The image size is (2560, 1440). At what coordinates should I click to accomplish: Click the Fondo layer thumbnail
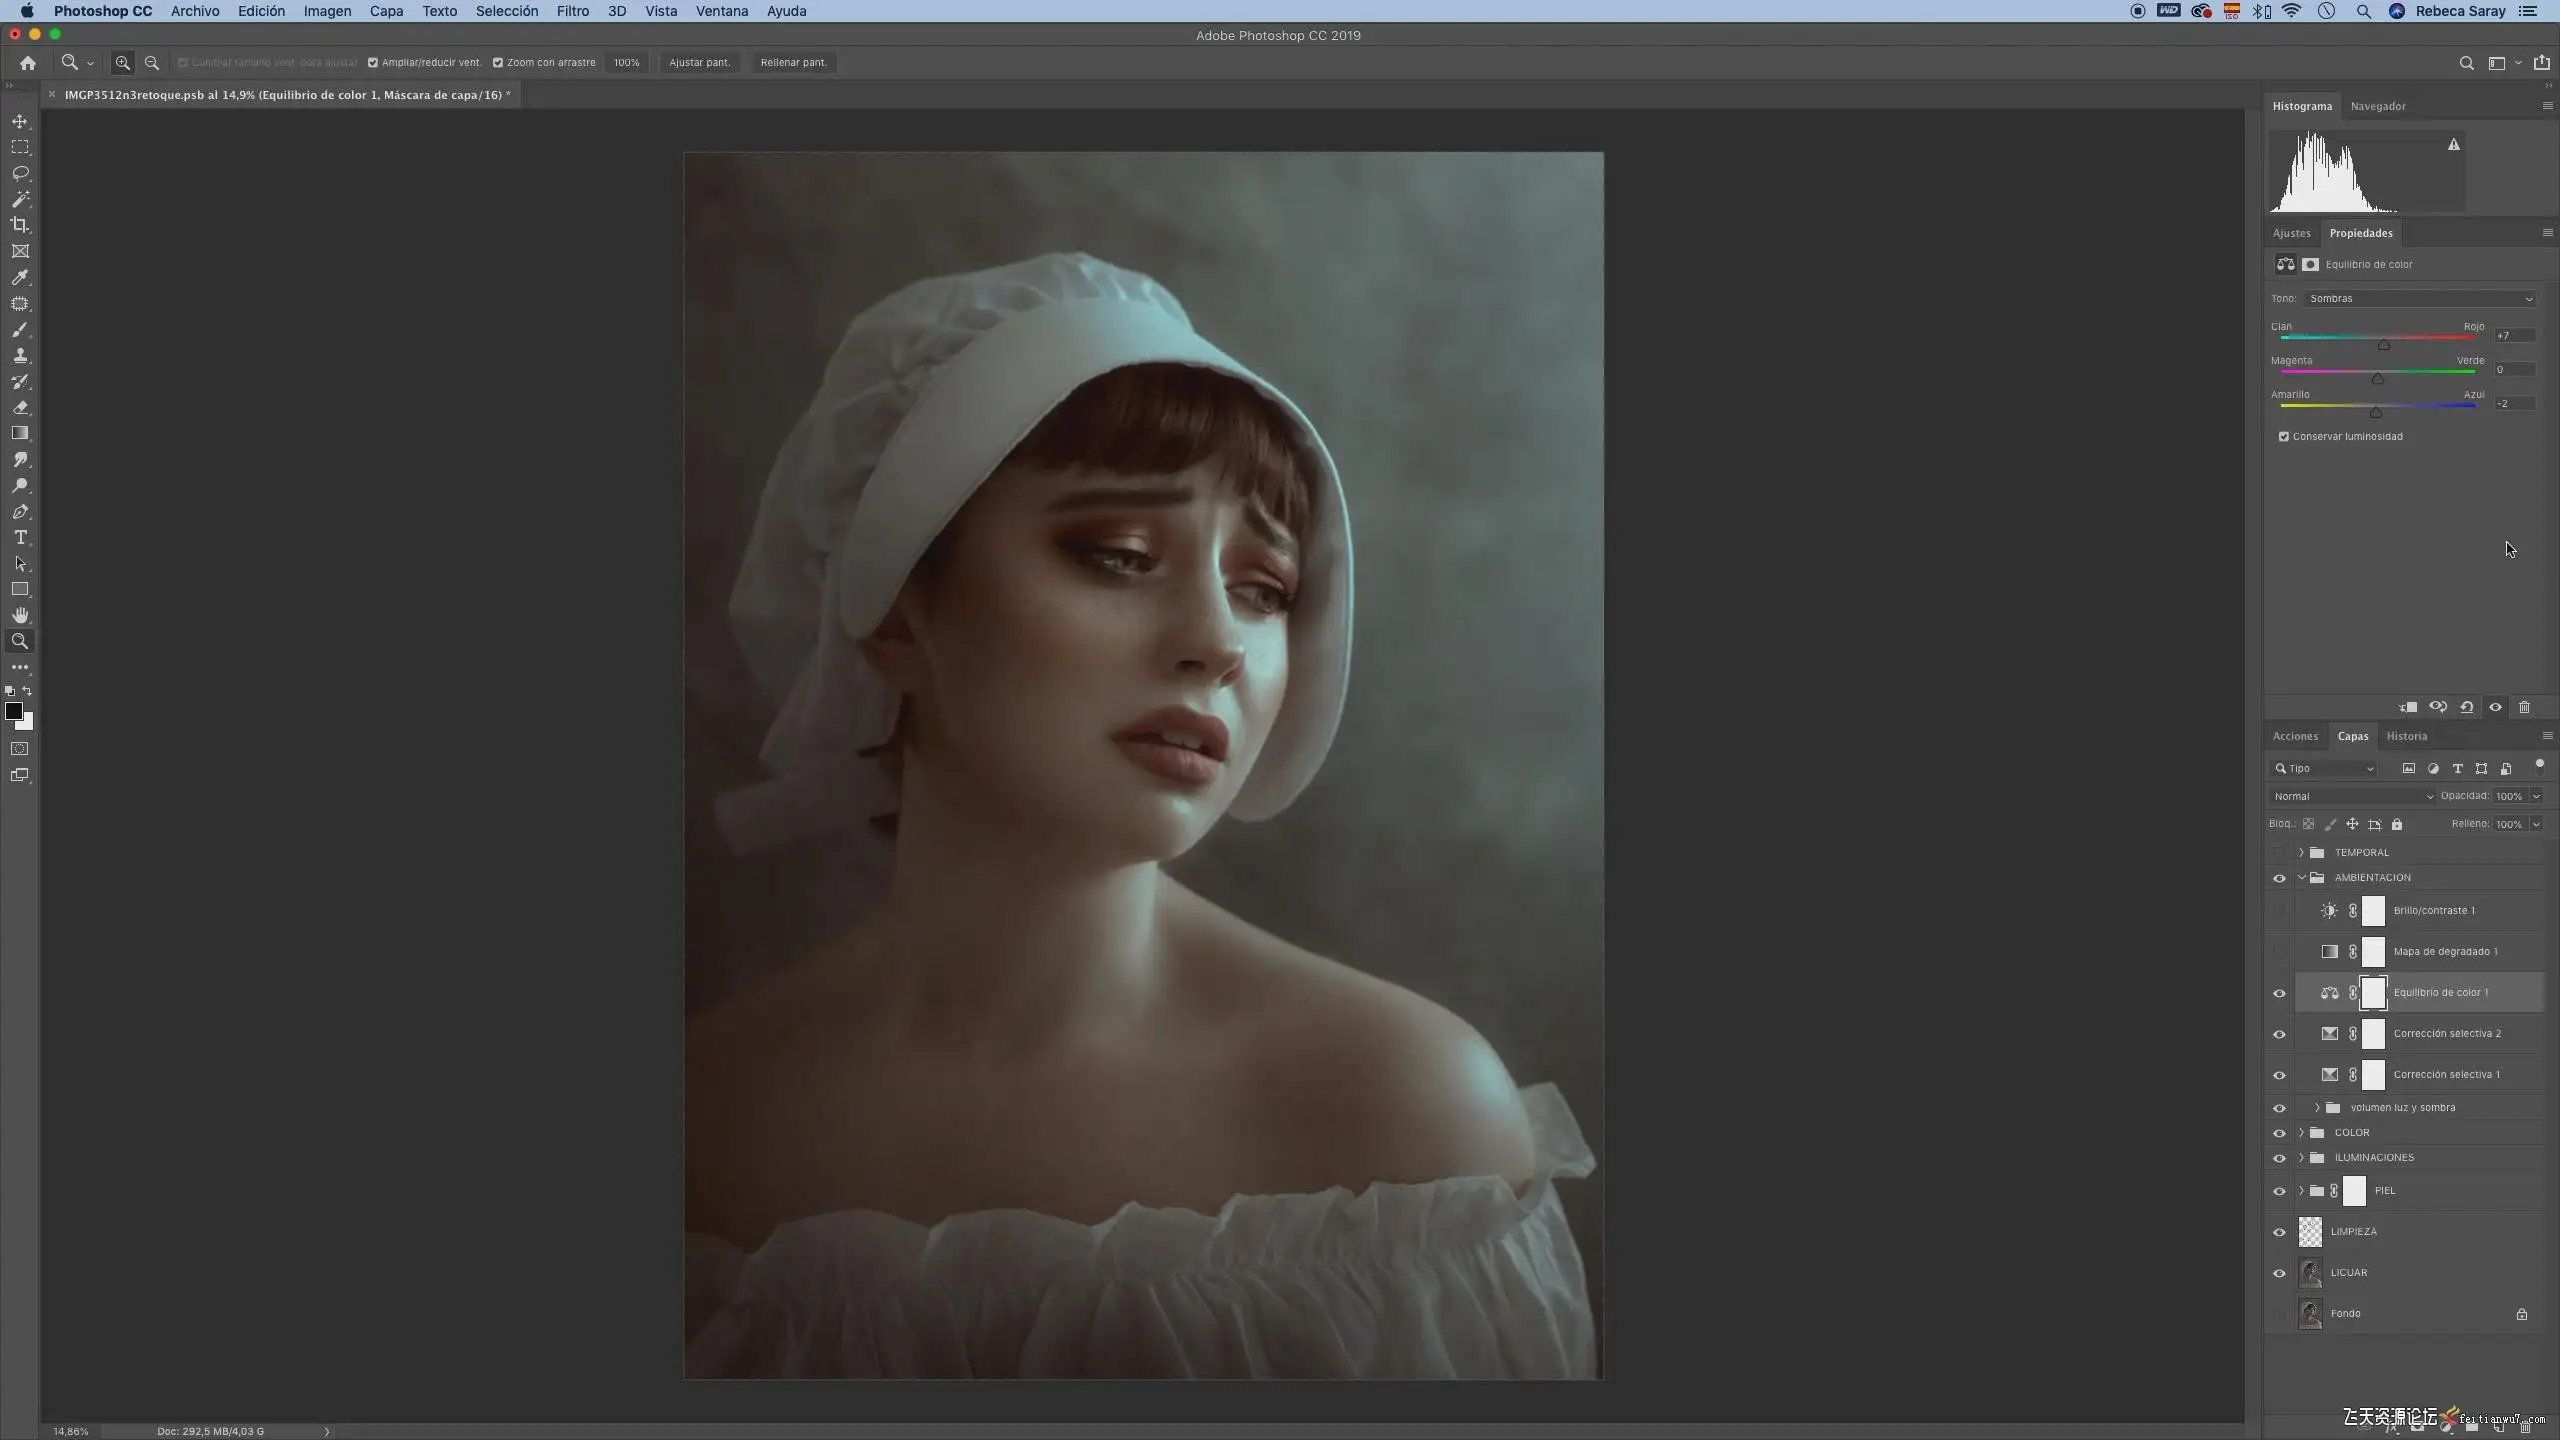pyautogui.click(x=2310, y=1313)
